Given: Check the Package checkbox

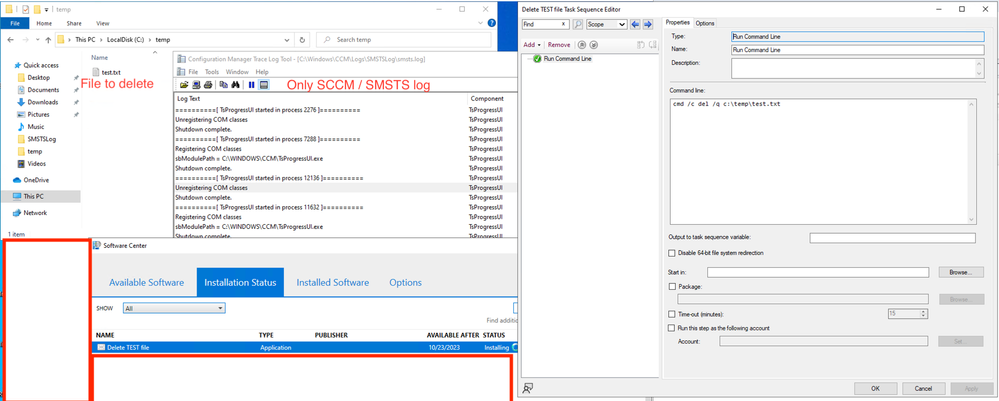Looking at the screenshot, I should click(672, 287).
